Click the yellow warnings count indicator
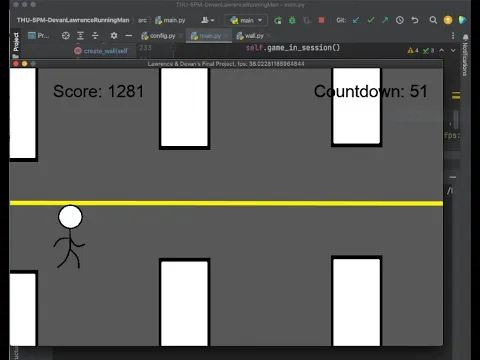This screenshot has height=360, width=480. tap(413, 51)
